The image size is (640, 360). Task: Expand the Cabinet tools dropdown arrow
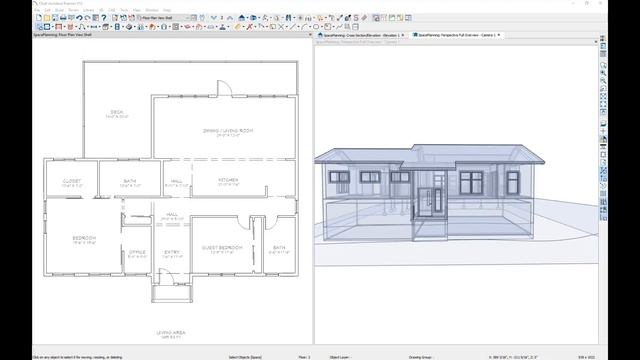[111, 27]
